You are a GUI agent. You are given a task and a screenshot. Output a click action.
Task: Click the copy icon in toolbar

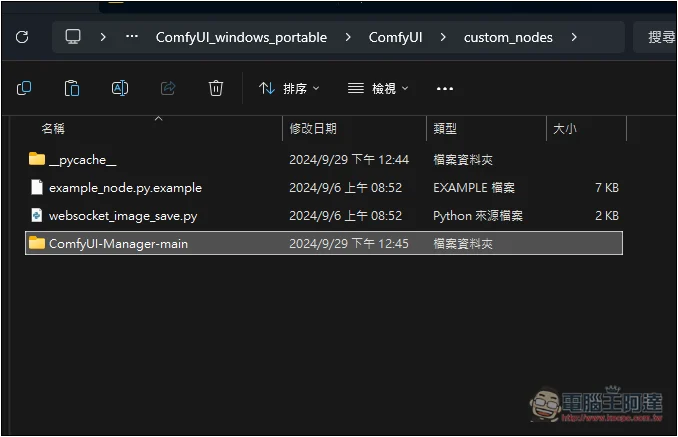click(24, 88)
